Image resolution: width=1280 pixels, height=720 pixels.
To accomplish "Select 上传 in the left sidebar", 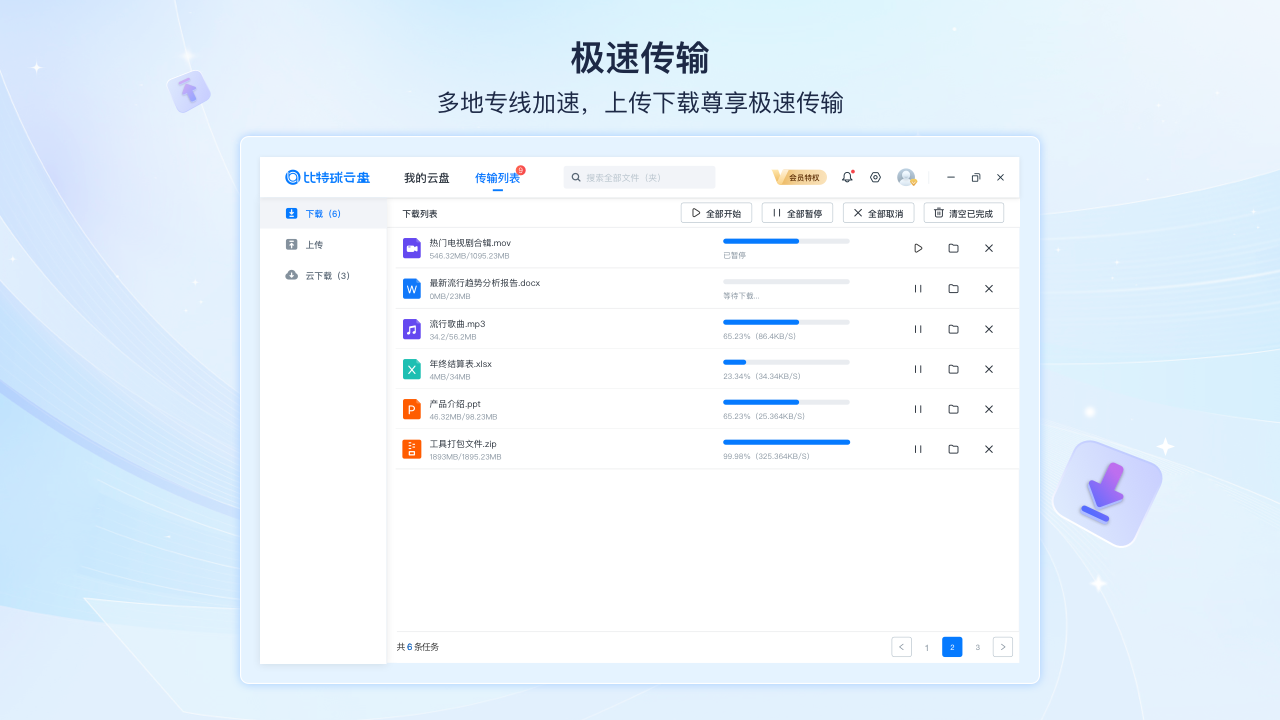I will (316, 244).
